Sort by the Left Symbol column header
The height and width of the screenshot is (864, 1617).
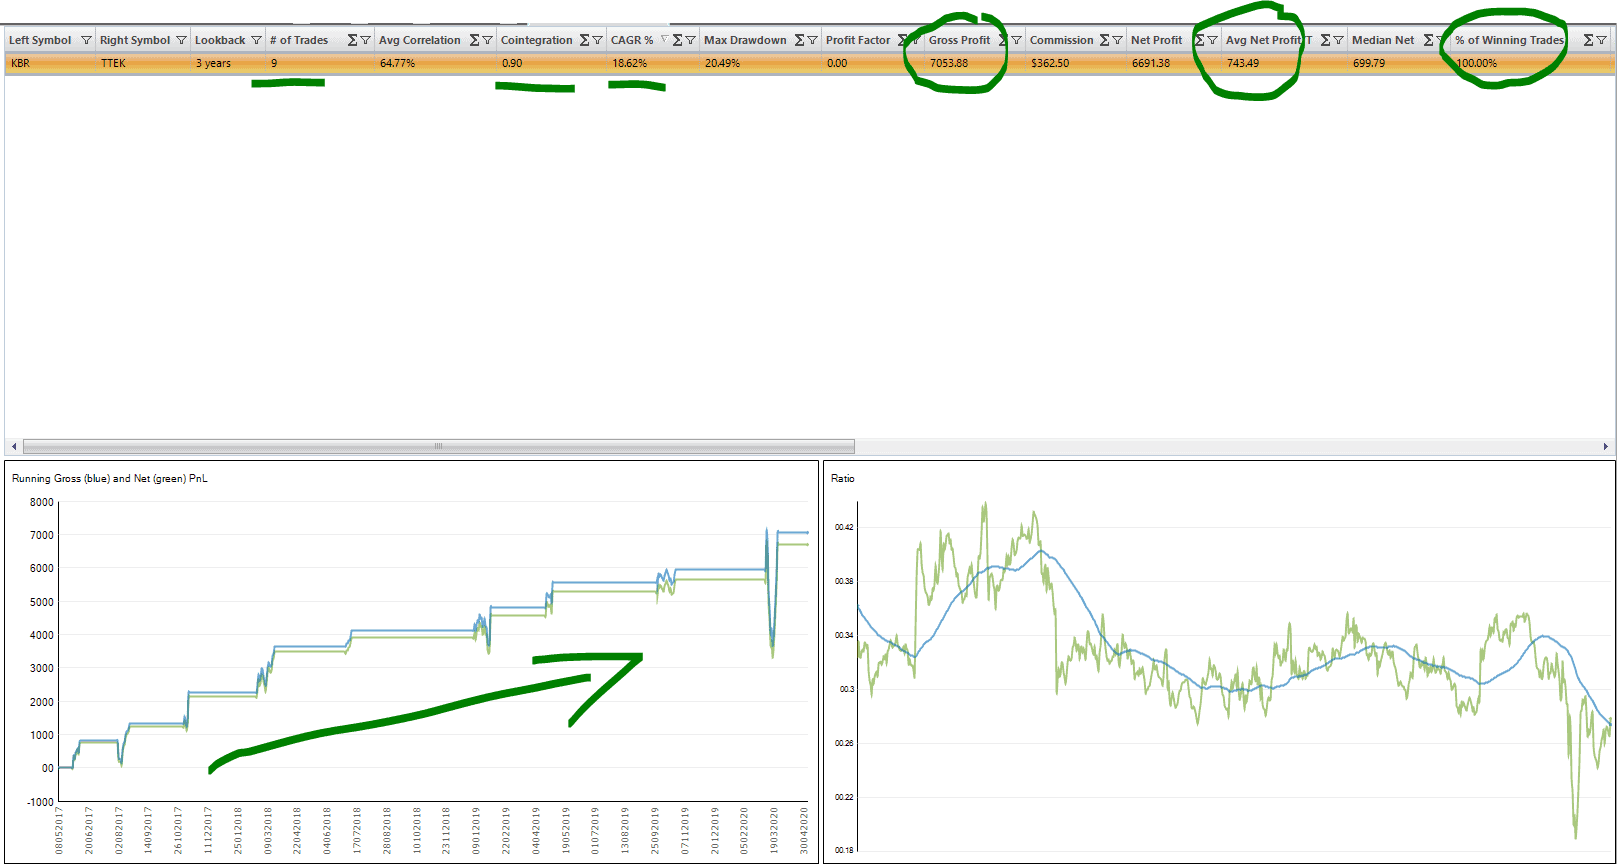(40, 40)
